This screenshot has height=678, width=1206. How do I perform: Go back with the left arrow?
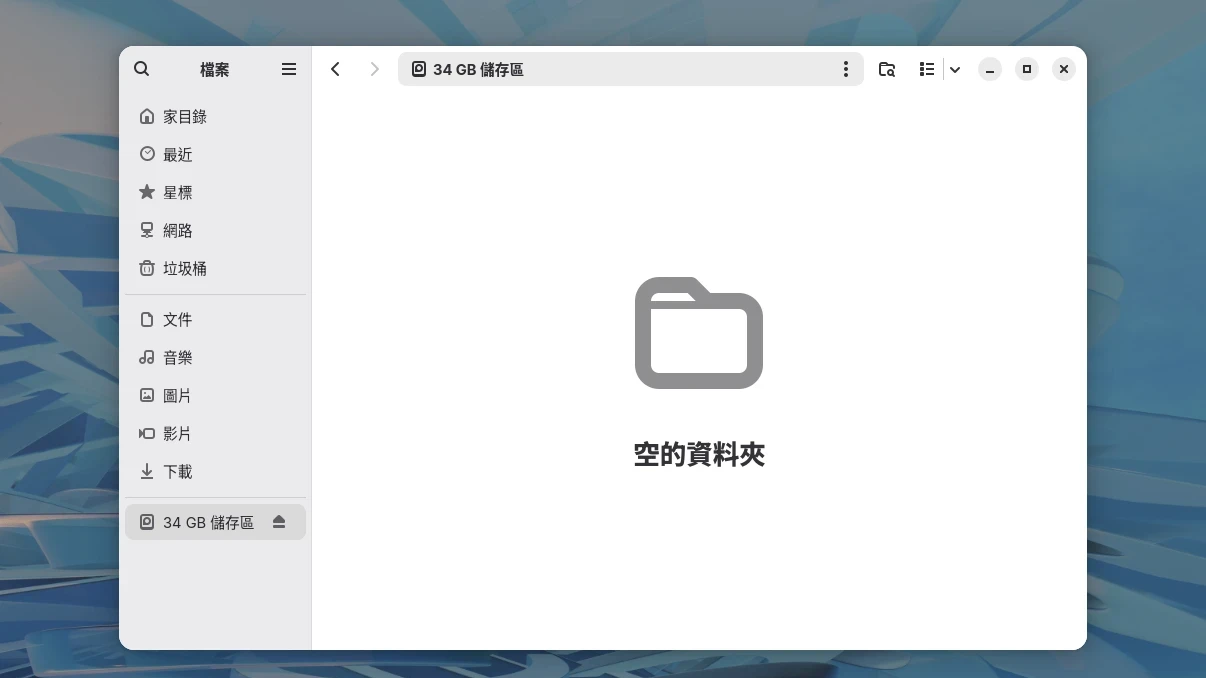coord(336,69)
